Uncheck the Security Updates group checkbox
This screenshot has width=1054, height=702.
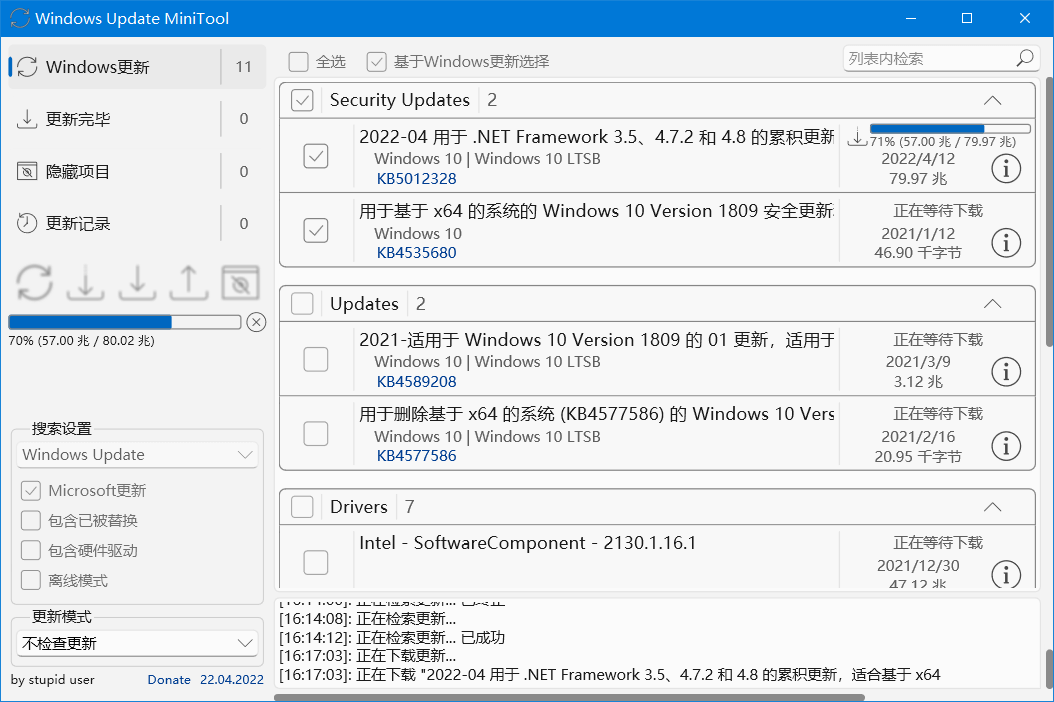[x=302, y=101]
